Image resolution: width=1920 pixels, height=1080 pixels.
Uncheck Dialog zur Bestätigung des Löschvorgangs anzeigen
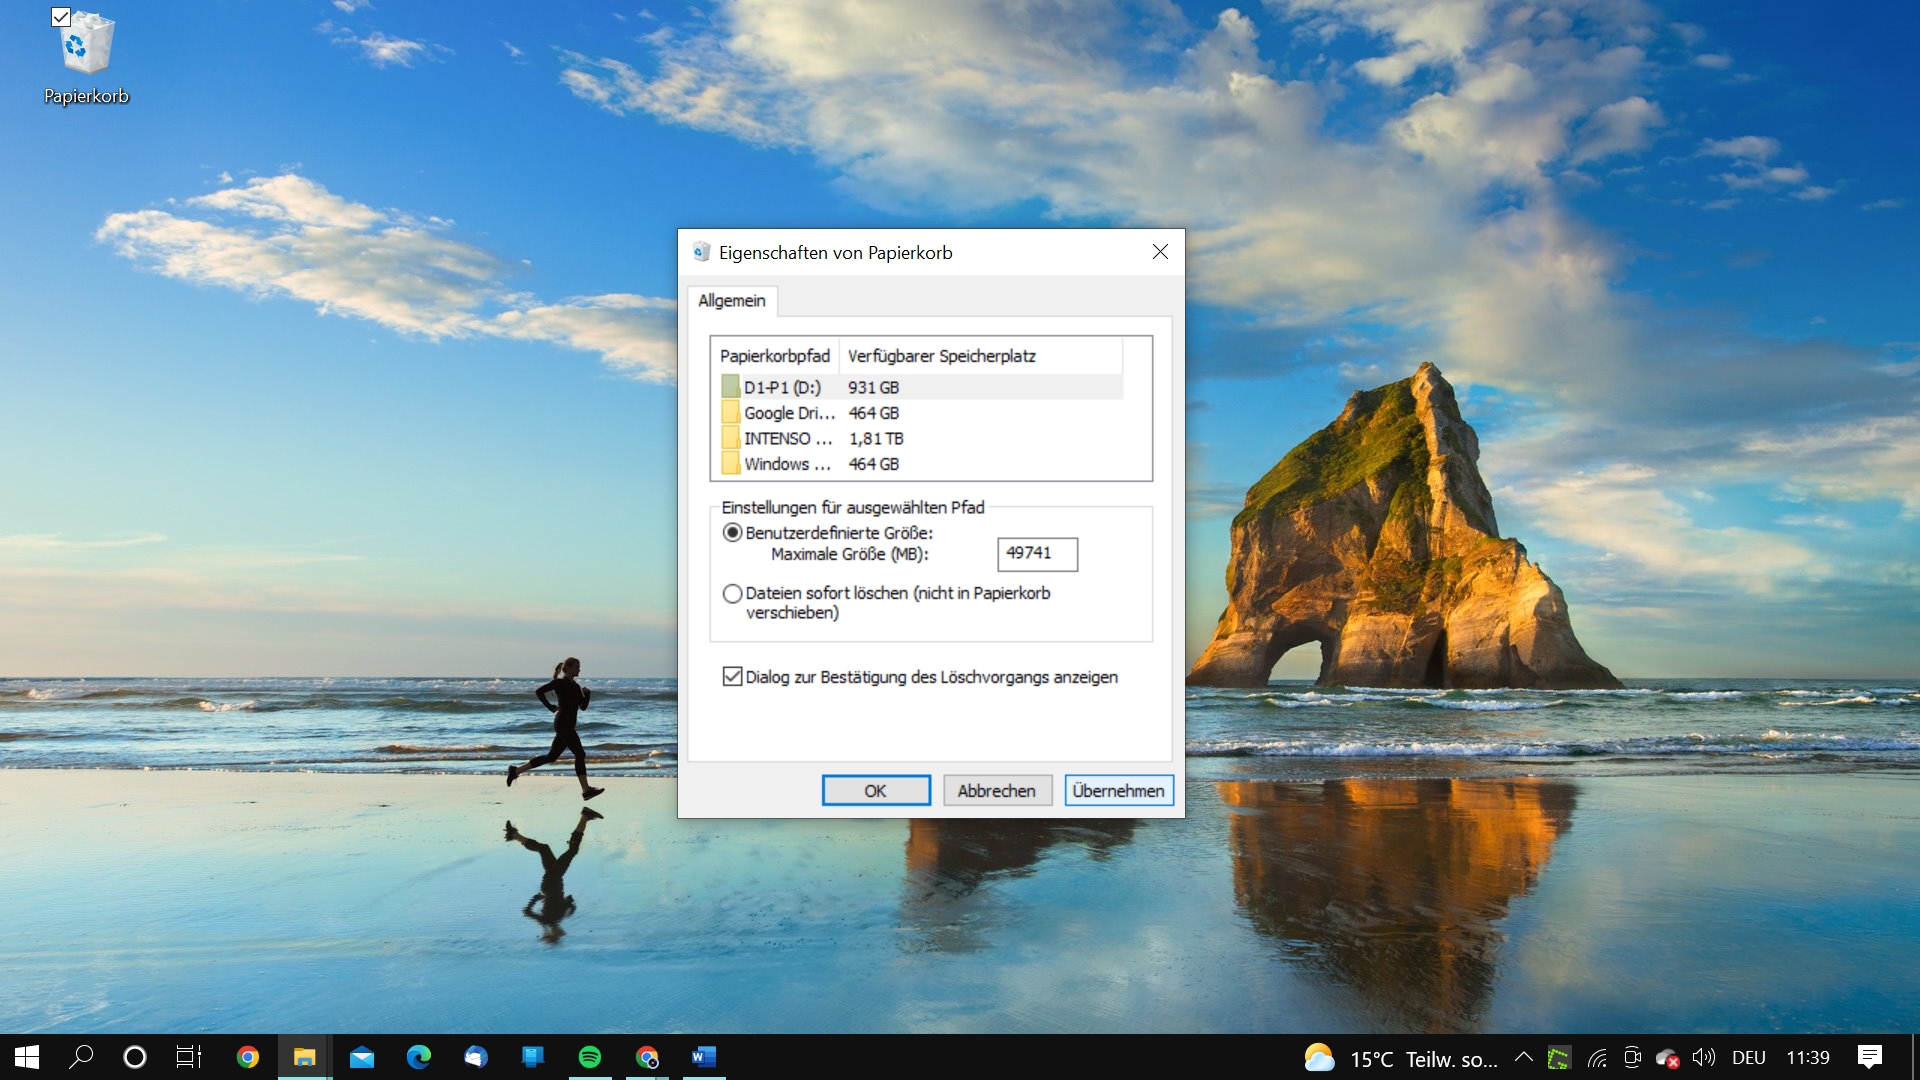730,677
